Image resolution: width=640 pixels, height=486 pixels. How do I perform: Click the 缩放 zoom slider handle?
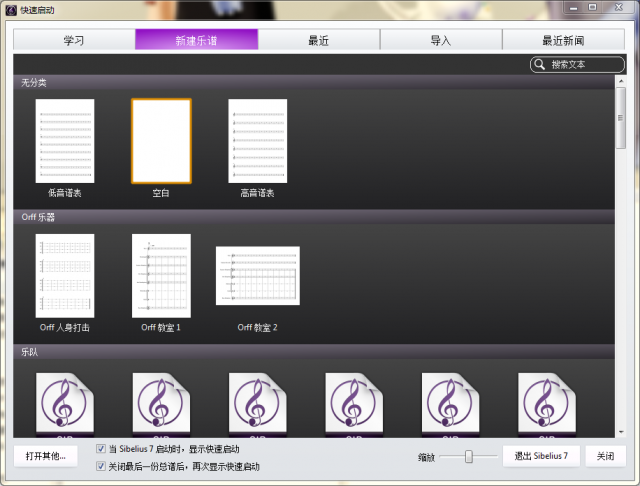point(468,456)
